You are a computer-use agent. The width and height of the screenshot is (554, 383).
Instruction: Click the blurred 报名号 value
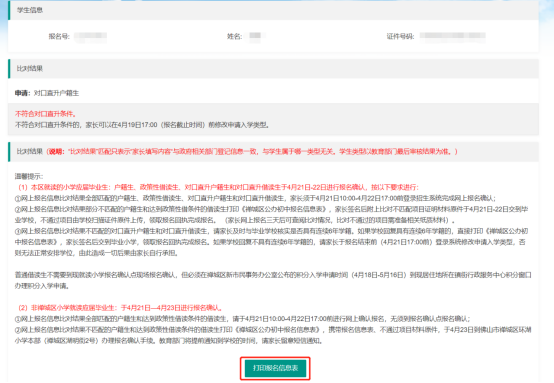pyautogui.click(x=90, y=36)
